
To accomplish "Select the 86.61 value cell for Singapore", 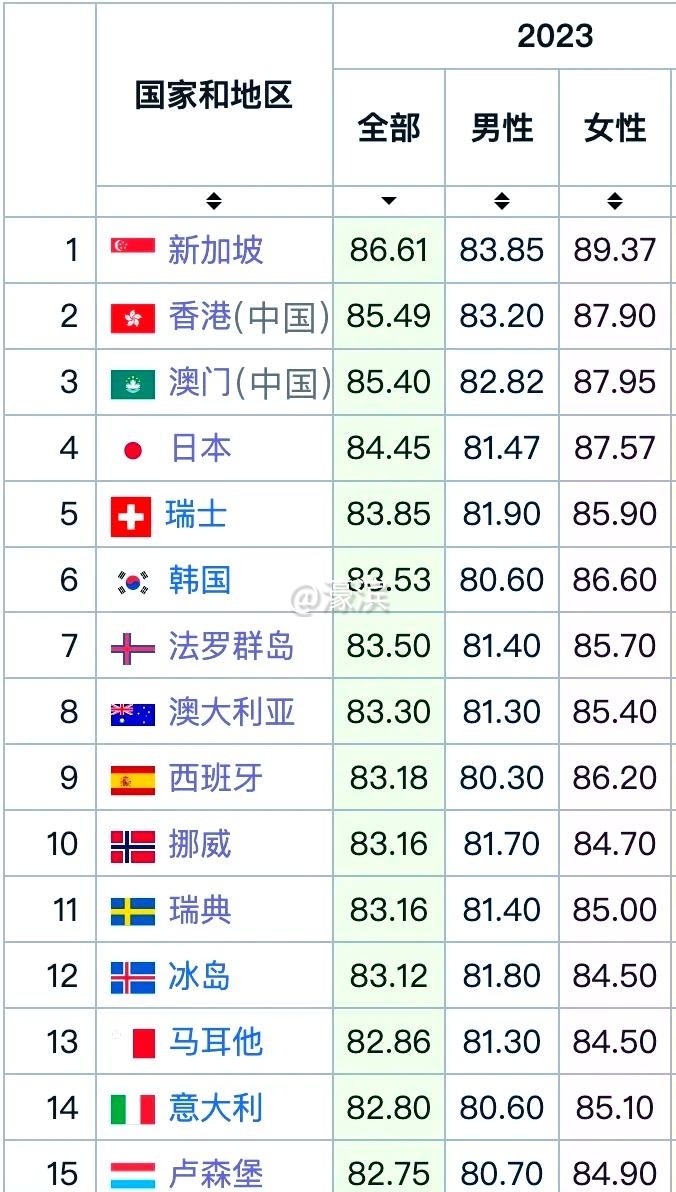I will [x=389, y=249].
